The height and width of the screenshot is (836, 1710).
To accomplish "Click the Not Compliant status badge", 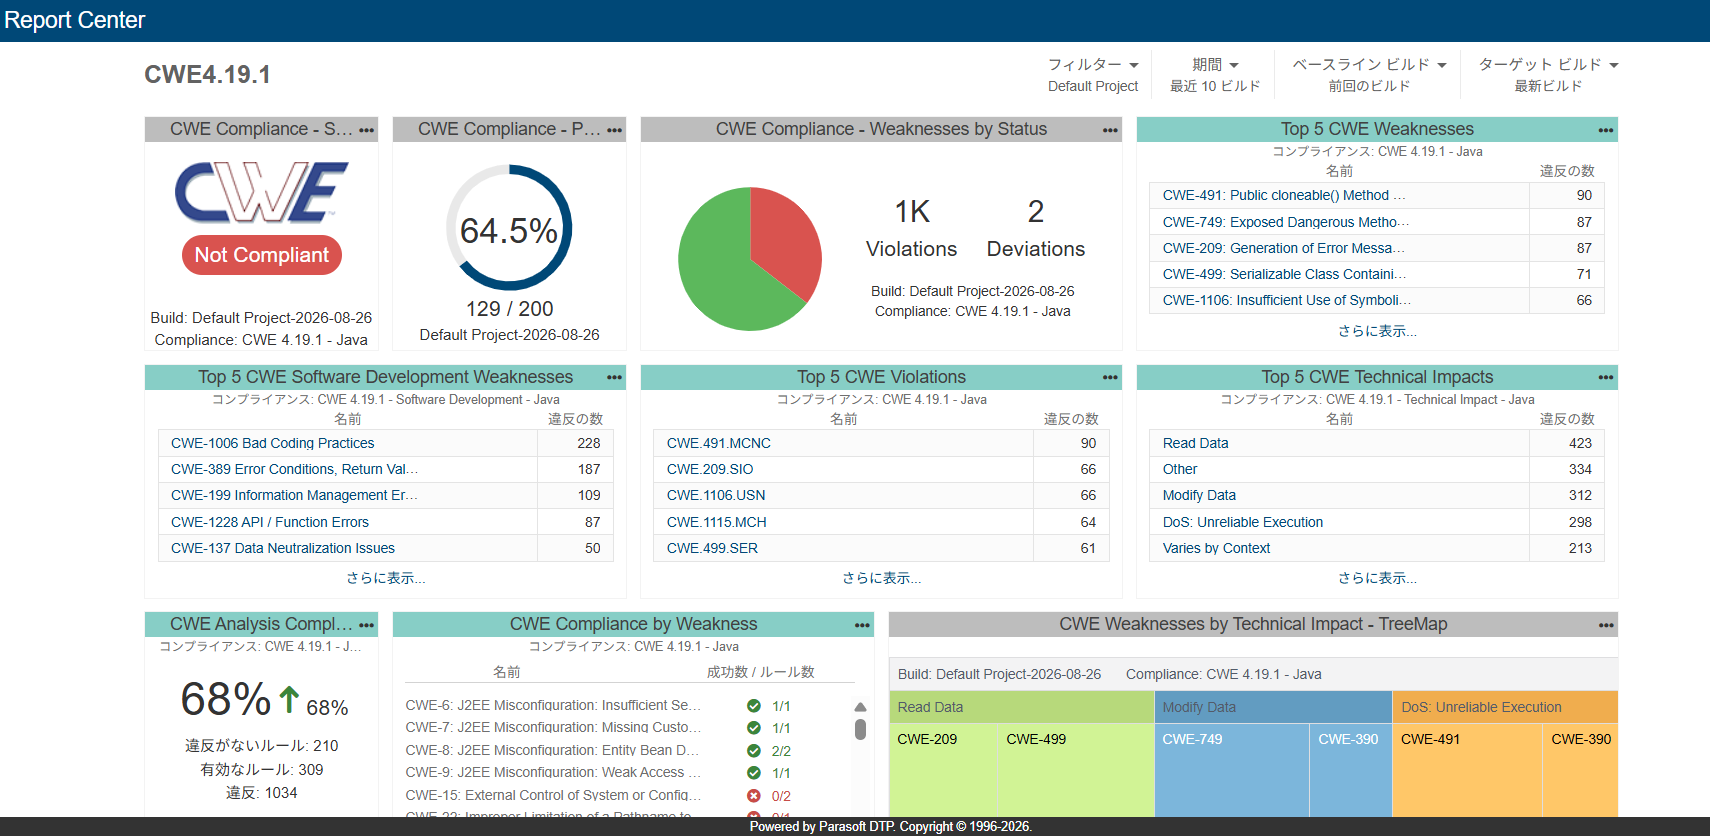I will [262, 255].
